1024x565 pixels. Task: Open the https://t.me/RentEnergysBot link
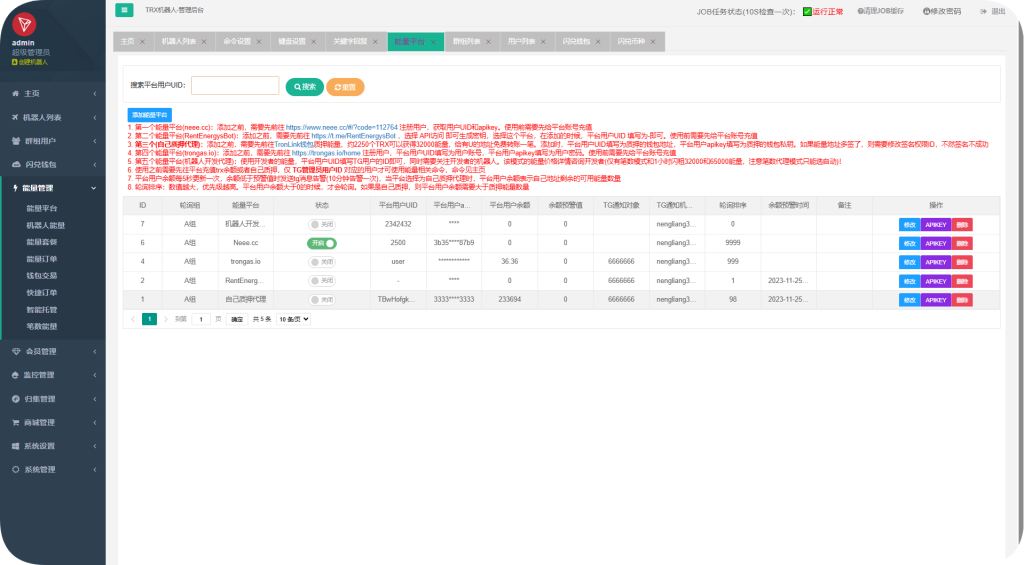click(x=354, y=136)
